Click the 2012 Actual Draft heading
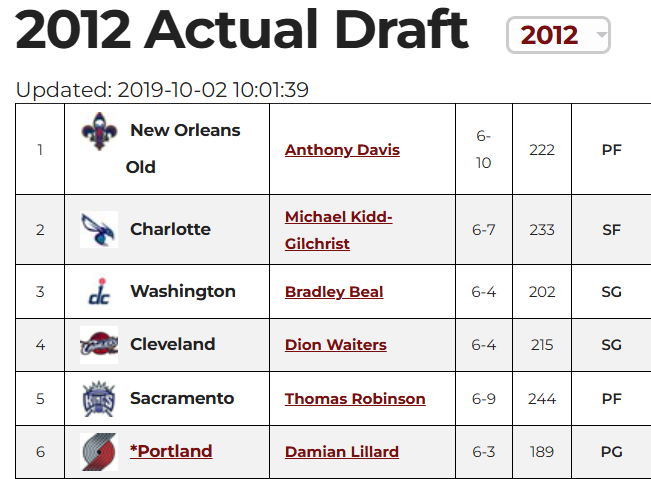Viewport: 651px width, 479px height. coord(242,32)
